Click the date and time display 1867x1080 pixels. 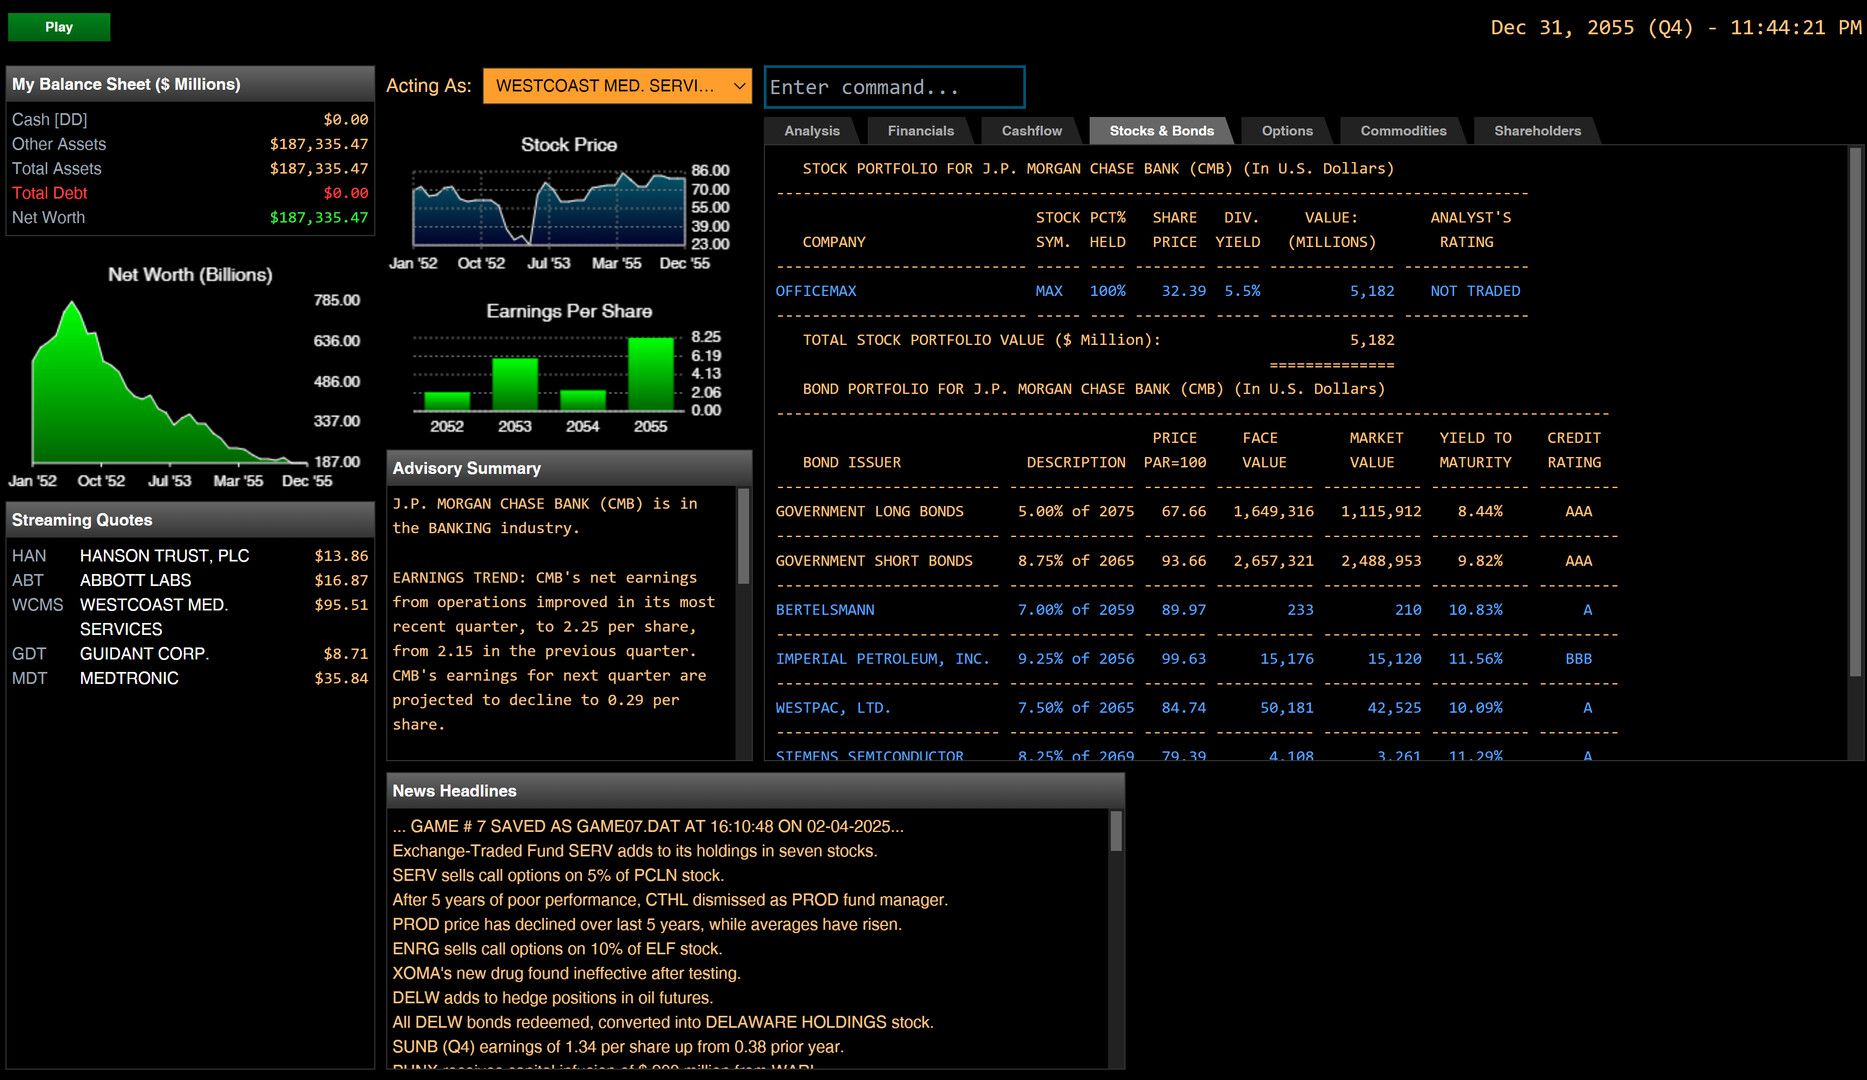[x=1676, y=28]
